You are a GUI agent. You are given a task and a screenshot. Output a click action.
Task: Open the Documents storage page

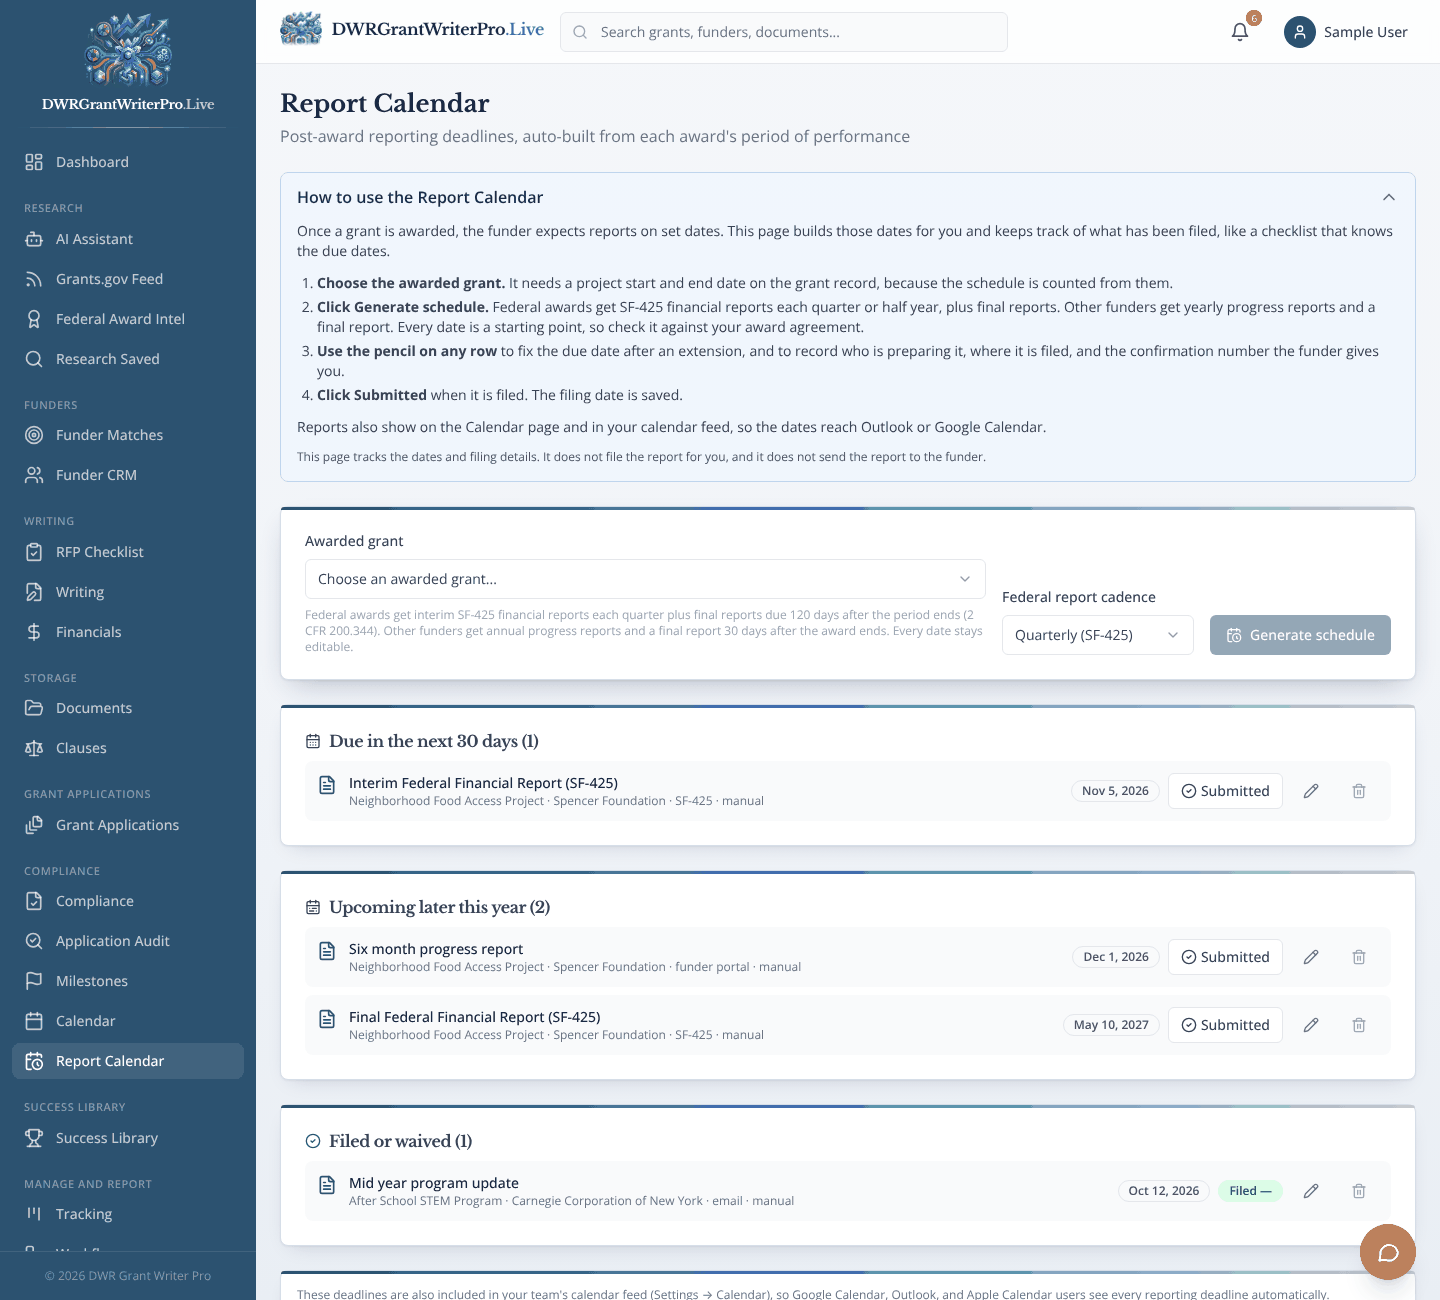coord(128,708)
